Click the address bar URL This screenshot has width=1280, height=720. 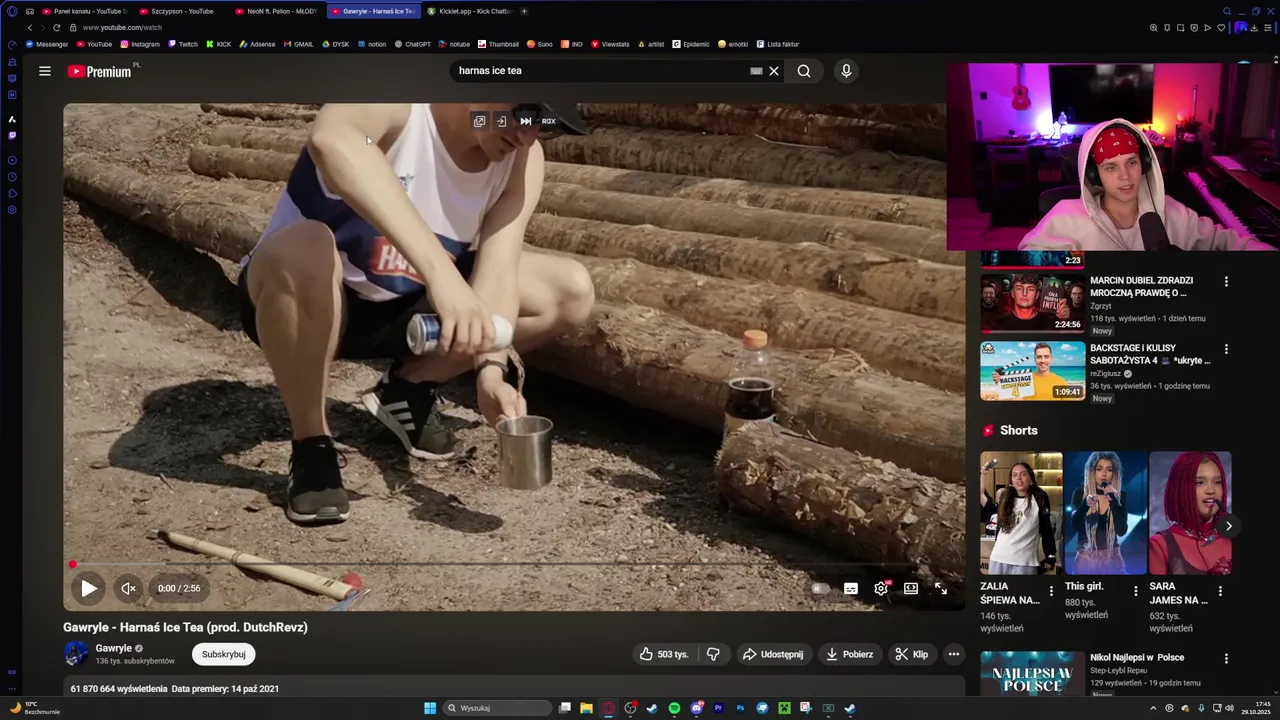coord(122,28)
